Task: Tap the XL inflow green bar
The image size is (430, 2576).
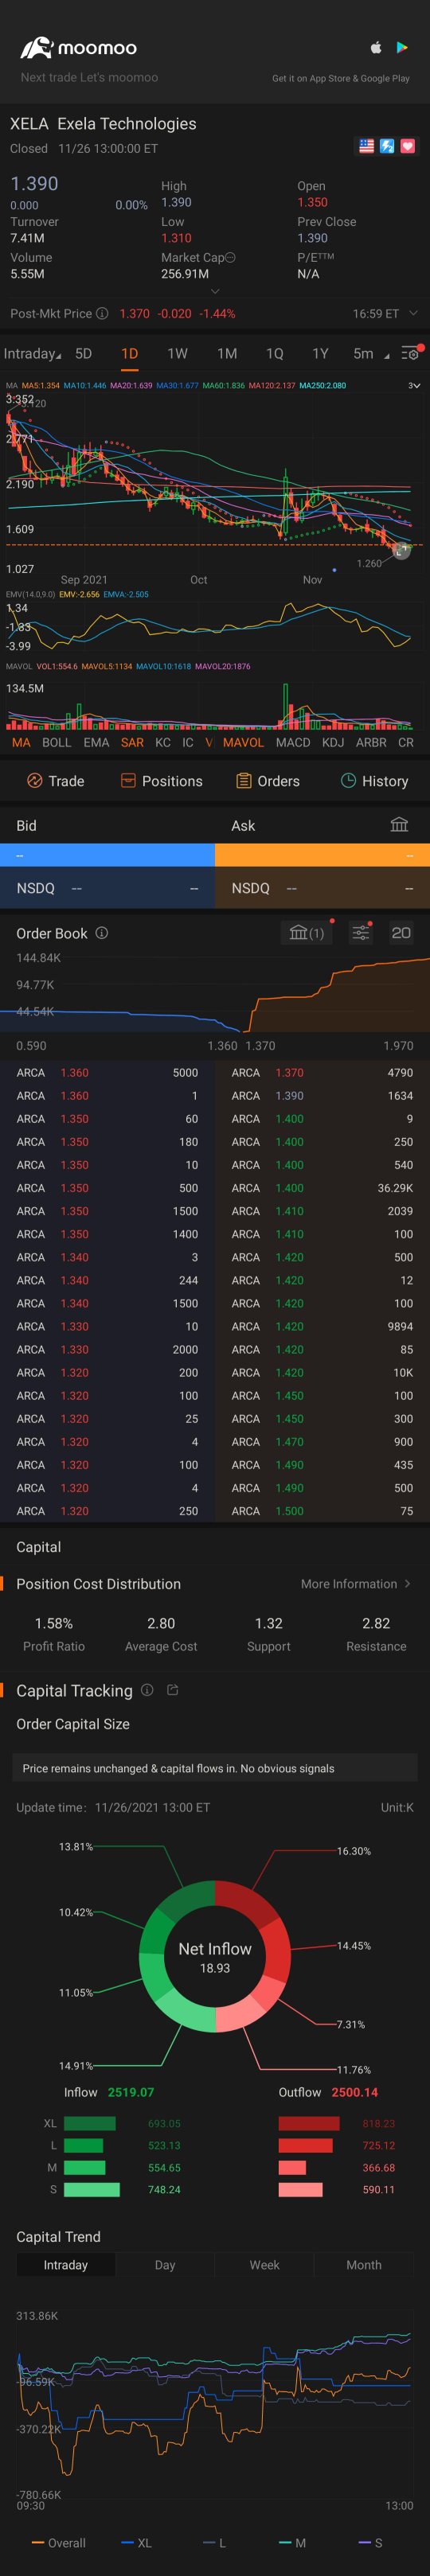Action: 90,2122
